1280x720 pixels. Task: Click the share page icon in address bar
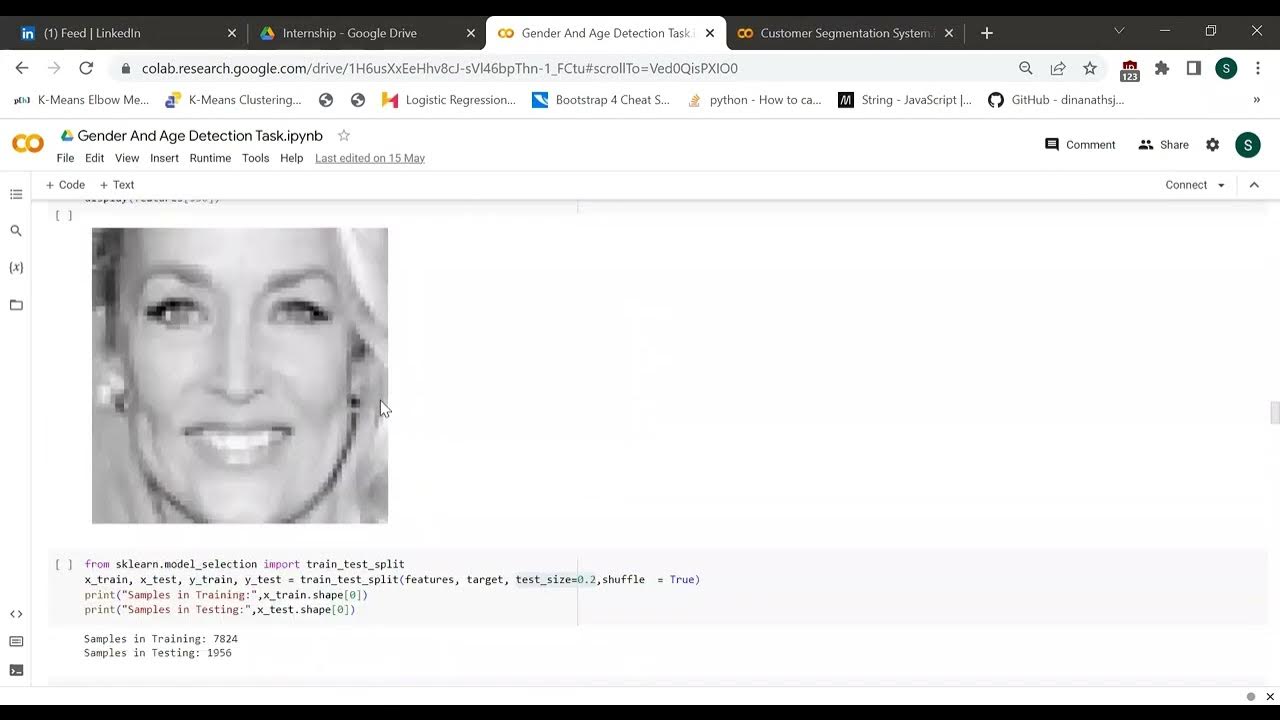[x=1057, y=68]
